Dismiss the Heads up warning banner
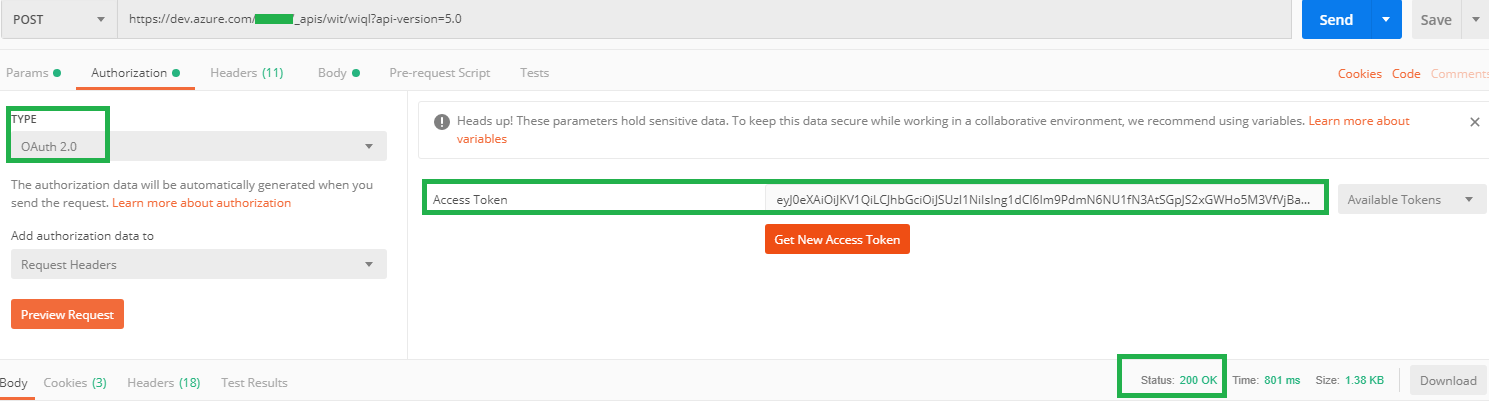 pyautogui.click(x=1474, y=122)
